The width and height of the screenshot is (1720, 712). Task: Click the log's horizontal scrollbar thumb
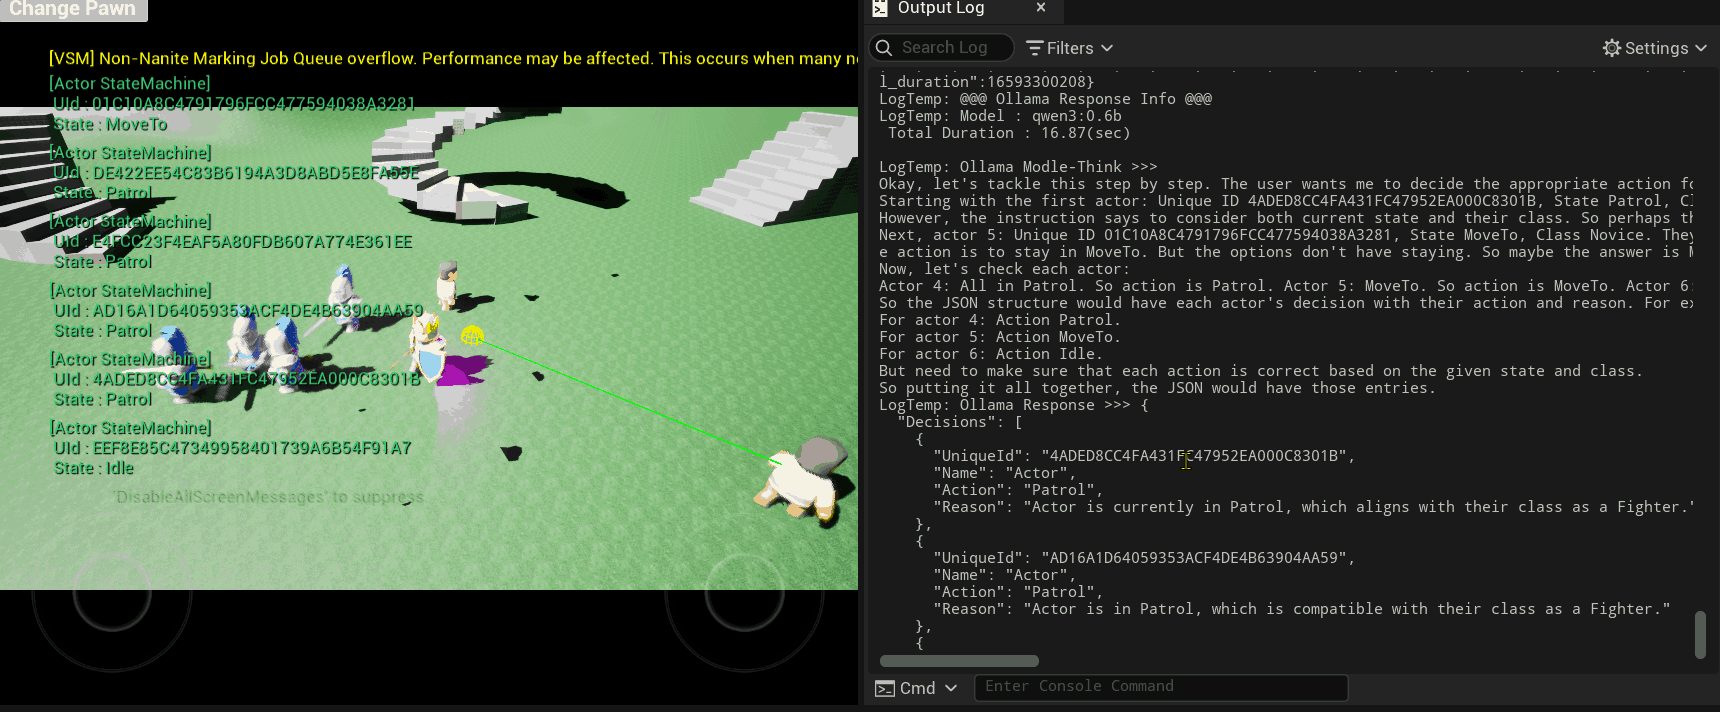(x=959, y=661)
